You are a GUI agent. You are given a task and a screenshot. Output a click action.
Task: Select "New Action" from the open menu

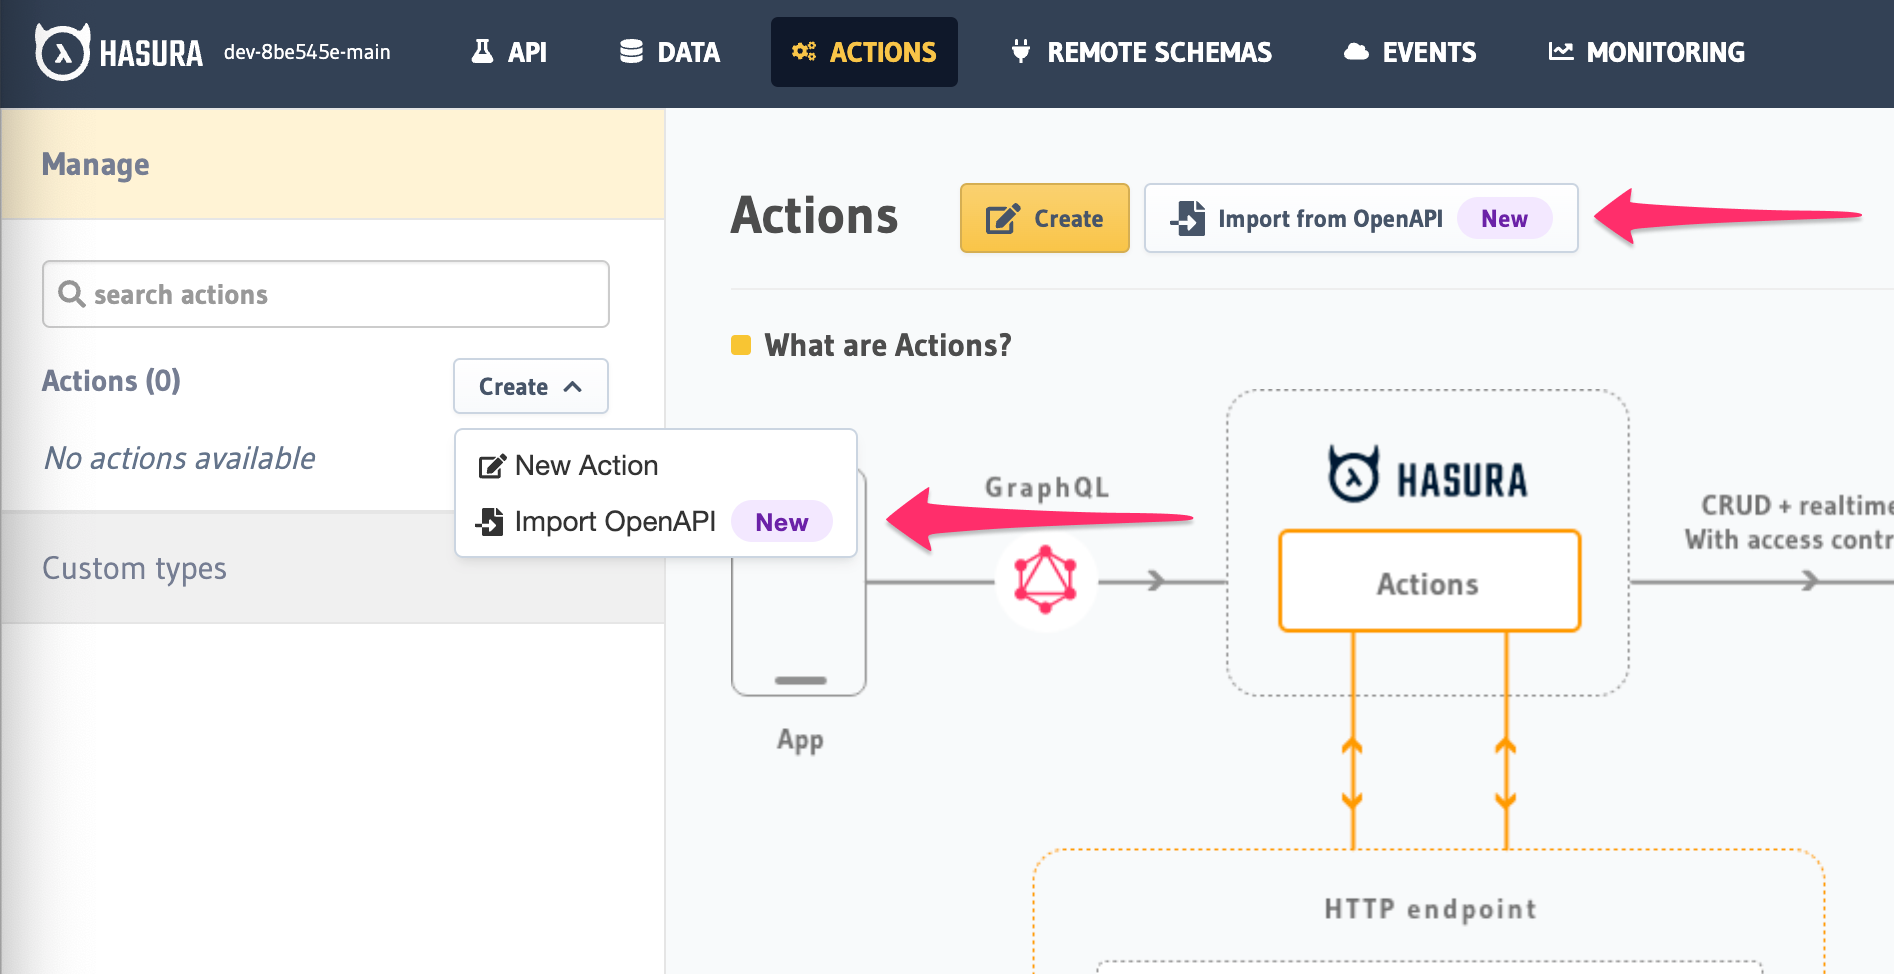[585, 464]
